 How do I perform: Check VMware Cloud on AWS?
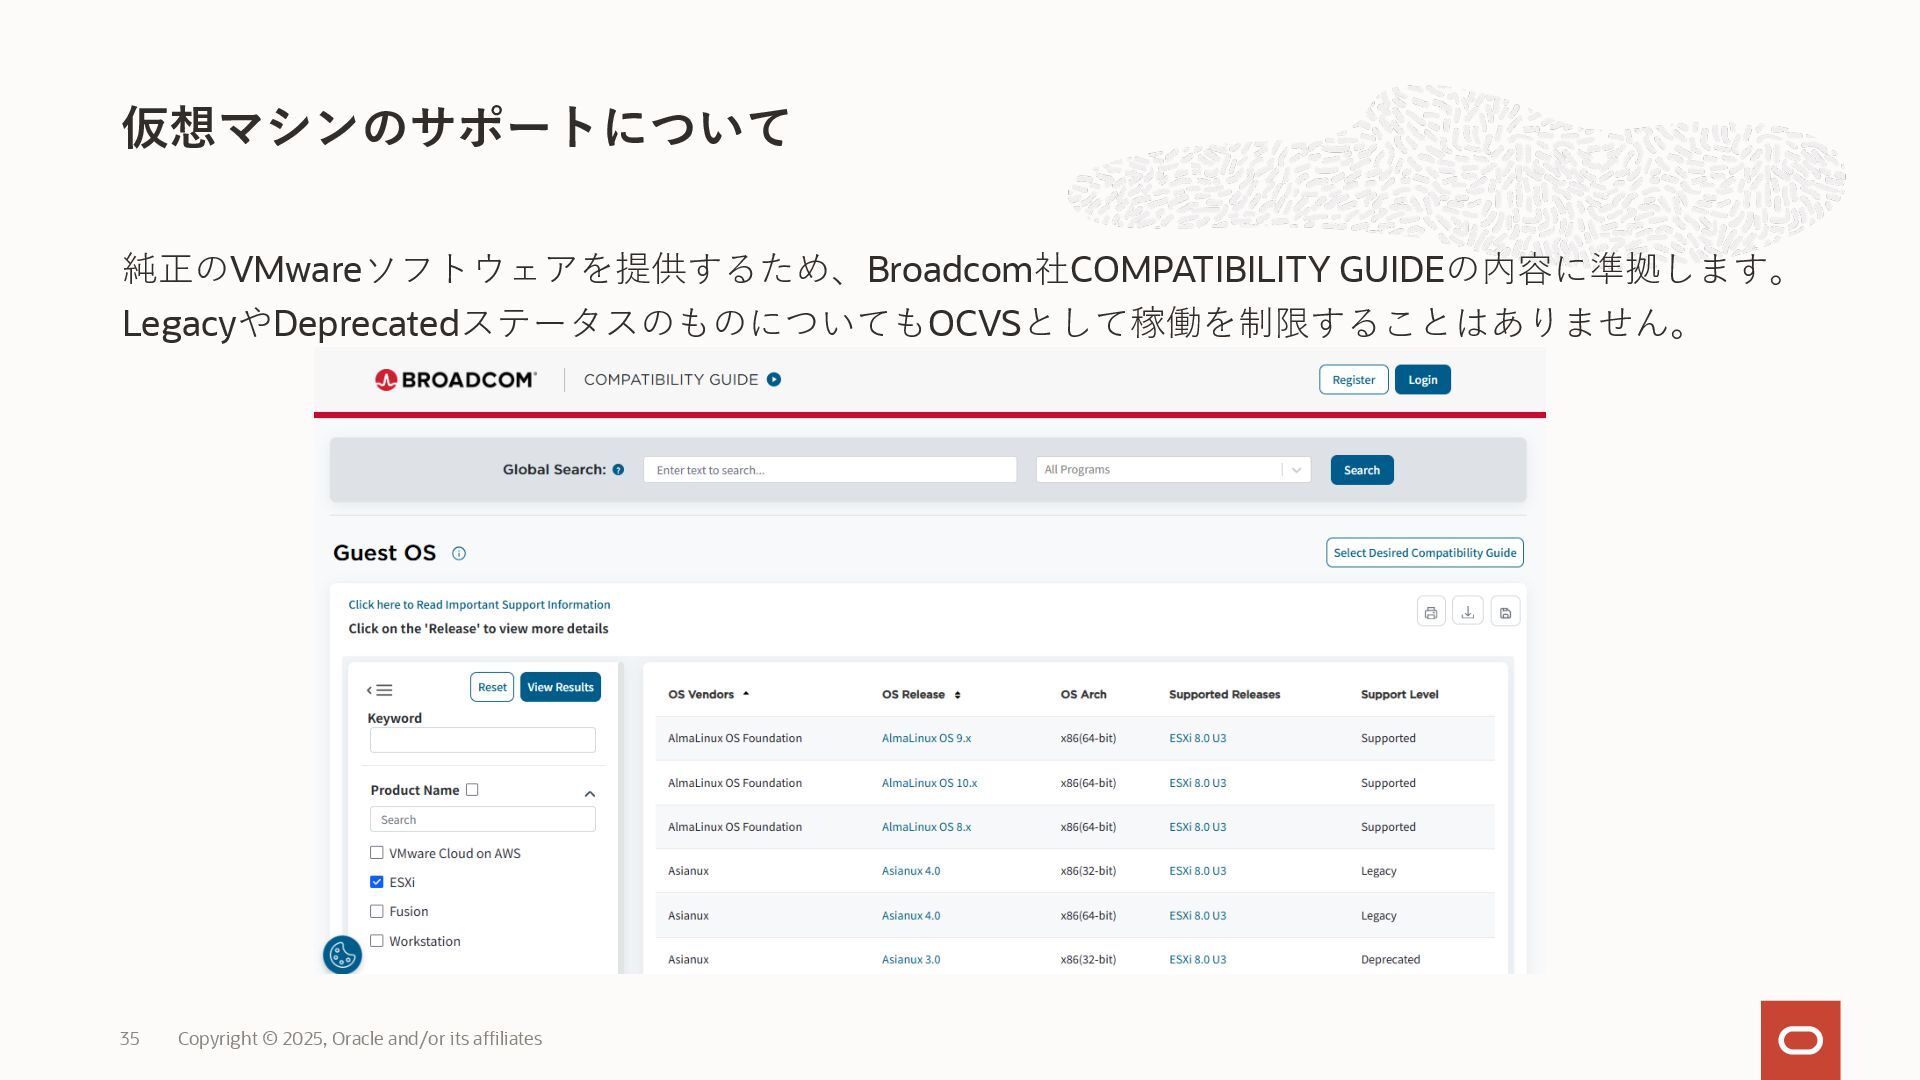point(377,853)
